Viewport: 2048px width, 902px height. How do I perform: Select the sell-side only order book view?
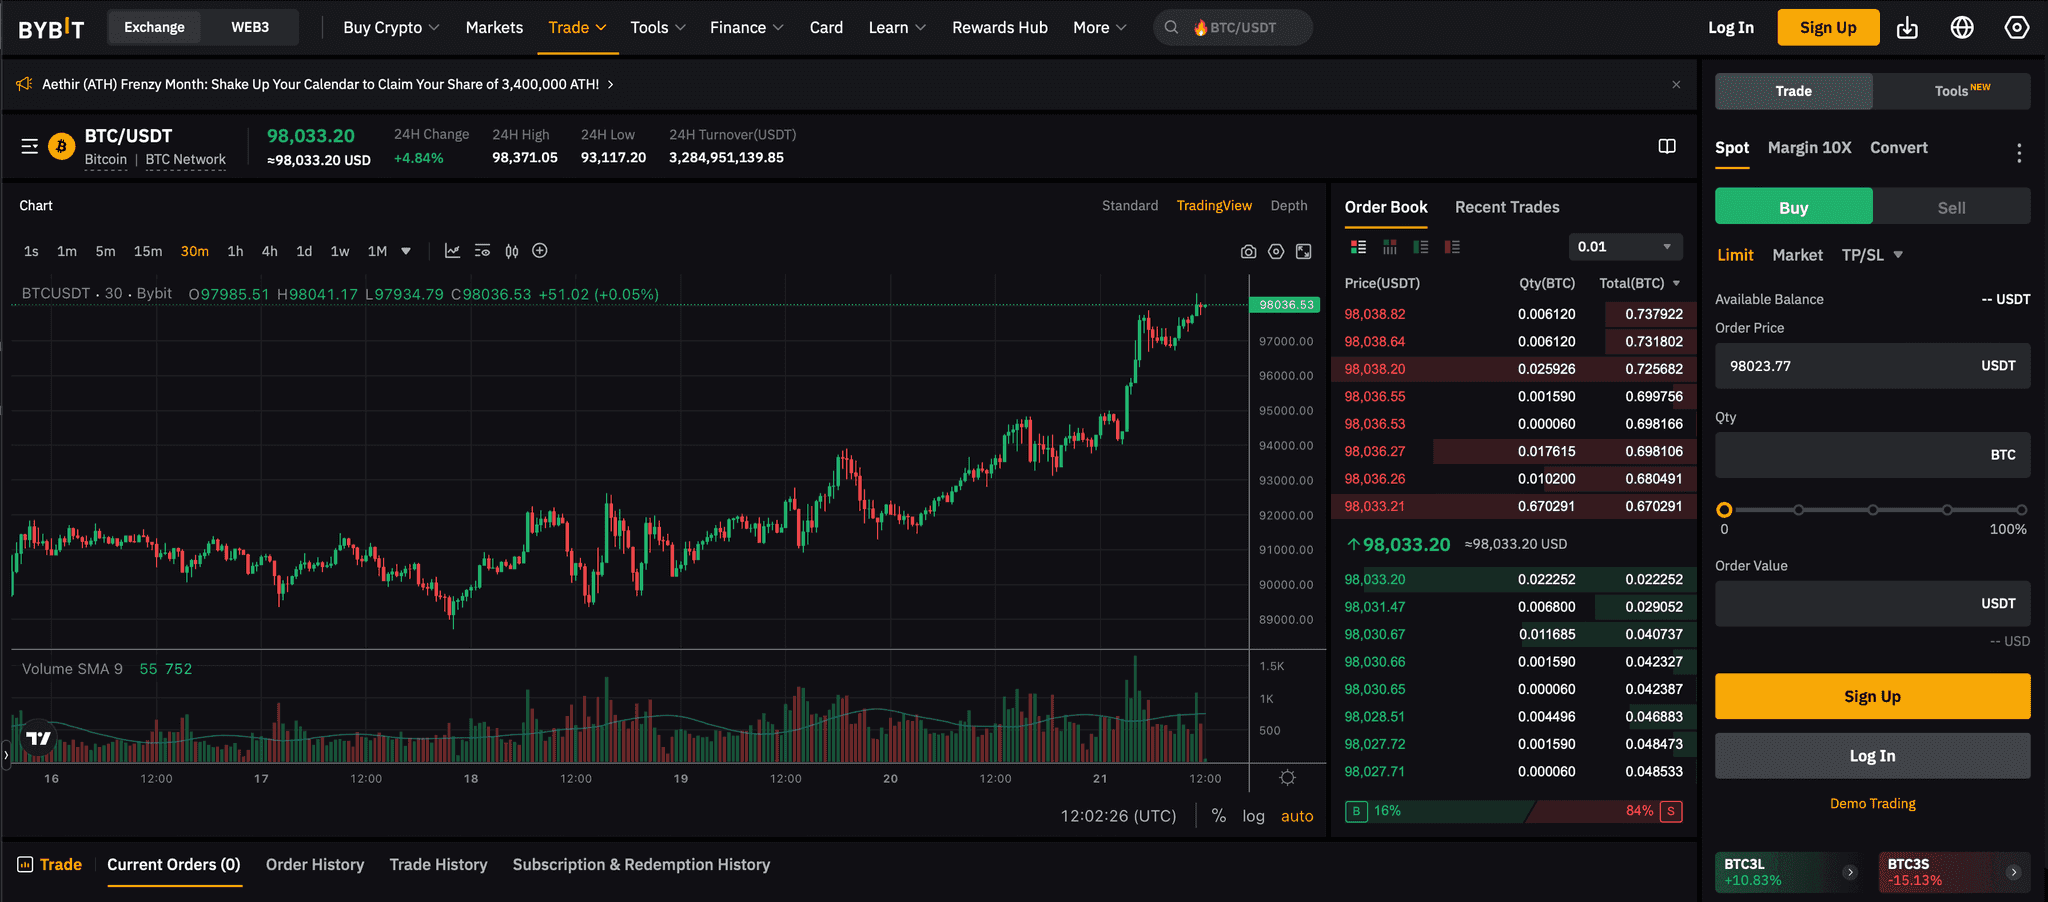pos(1452,246)
